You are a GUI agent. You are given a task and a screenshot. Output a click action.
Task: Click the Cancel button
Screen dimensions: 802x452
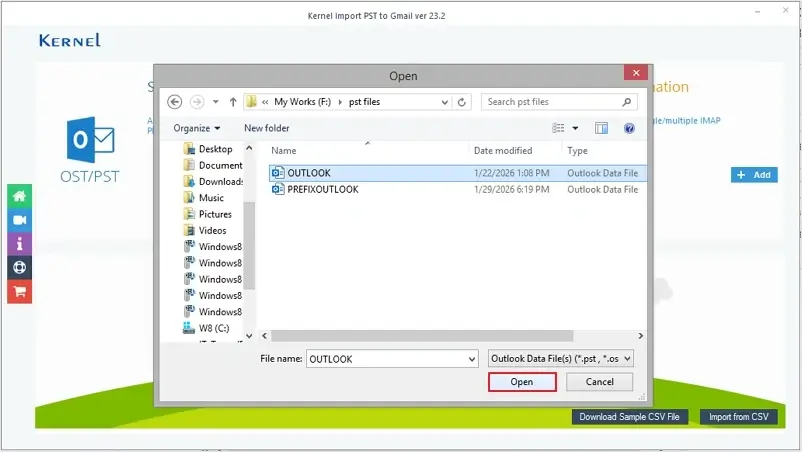tap(599, 382)
